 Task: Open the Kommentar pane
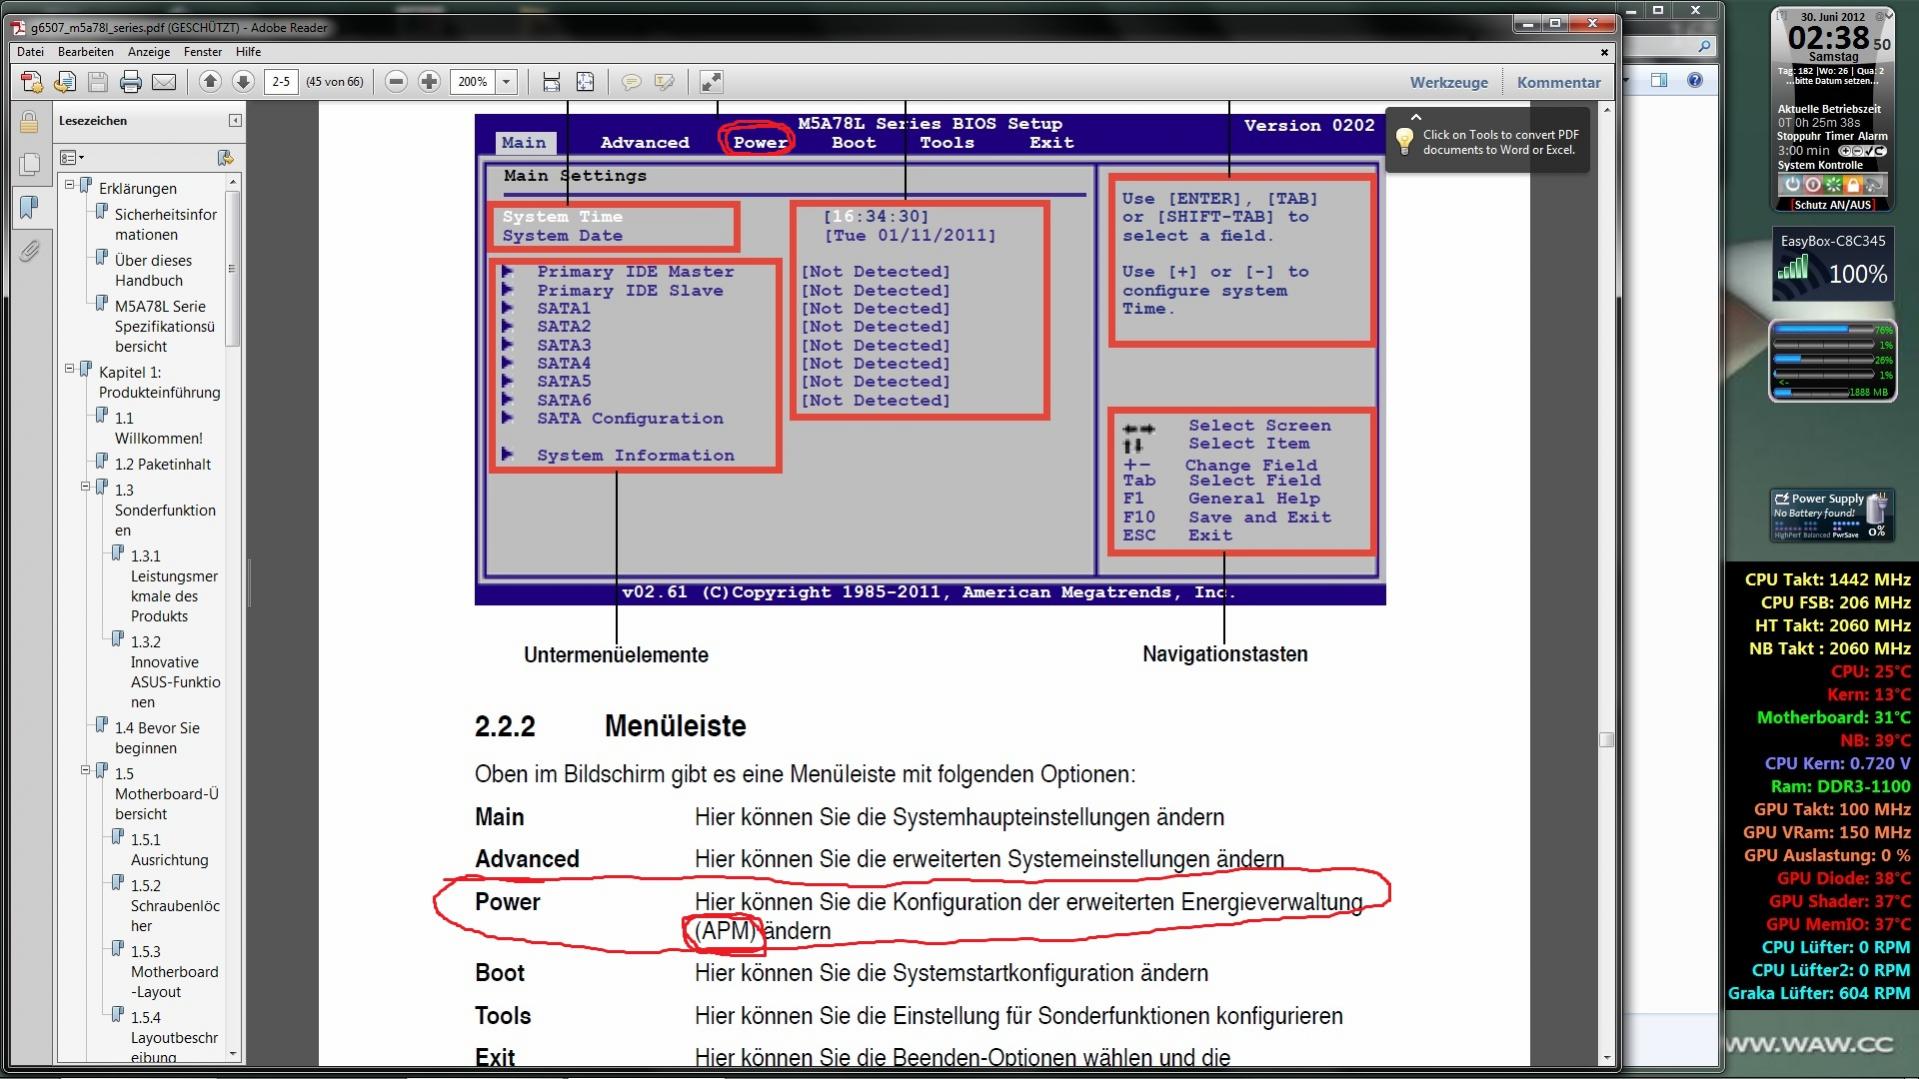pyautogui.click(x=1559, y=82)
